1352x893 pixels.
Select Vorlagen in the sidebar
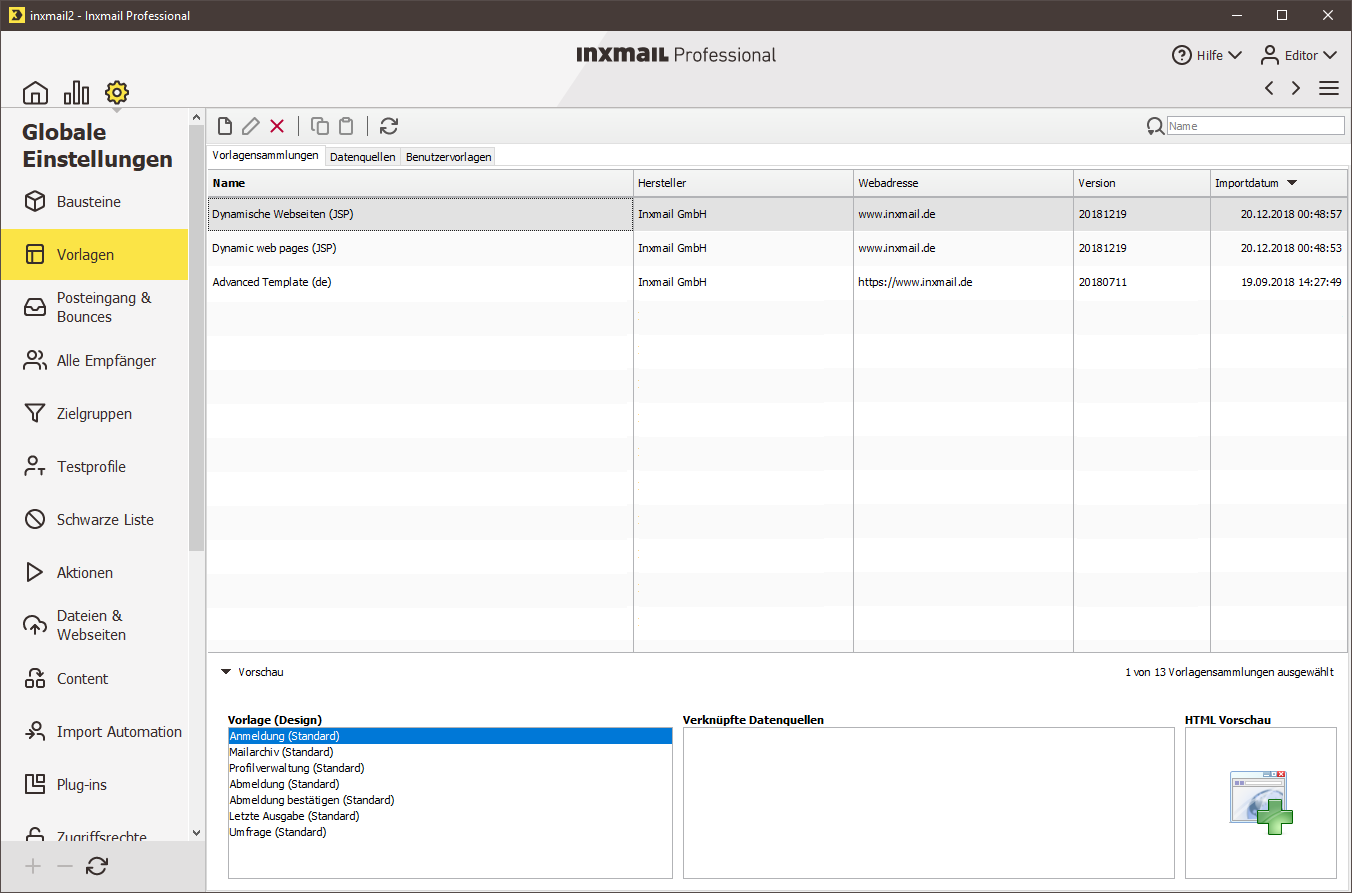(x=94, y=255)
